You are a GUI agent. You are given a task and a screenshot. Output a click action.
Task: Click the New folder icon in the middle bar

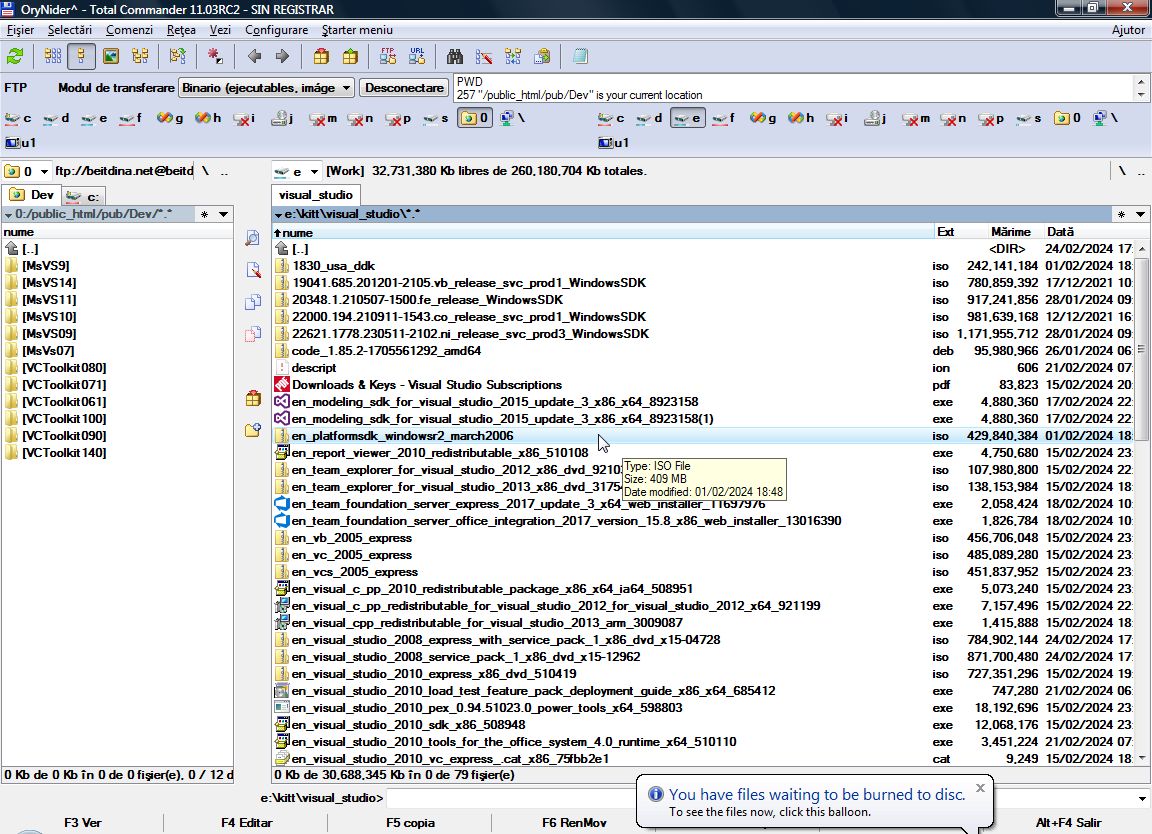(253, 430)
